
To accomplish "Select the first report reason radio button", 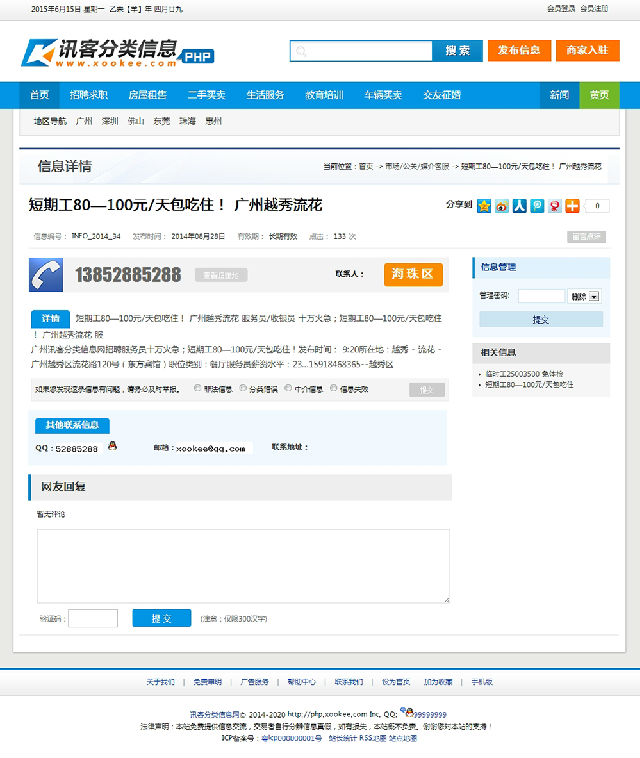I will 197,388.
